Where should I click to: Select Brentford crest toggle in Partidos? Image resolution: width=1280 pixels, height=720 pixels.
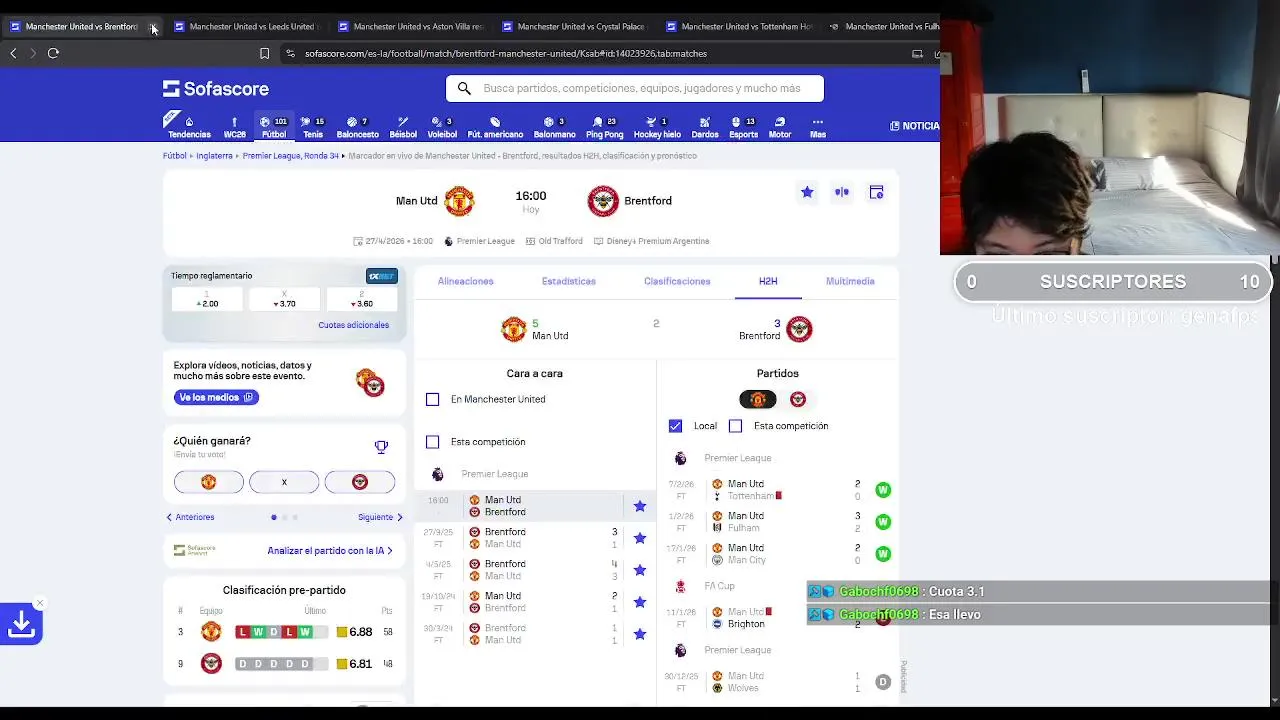798,399
